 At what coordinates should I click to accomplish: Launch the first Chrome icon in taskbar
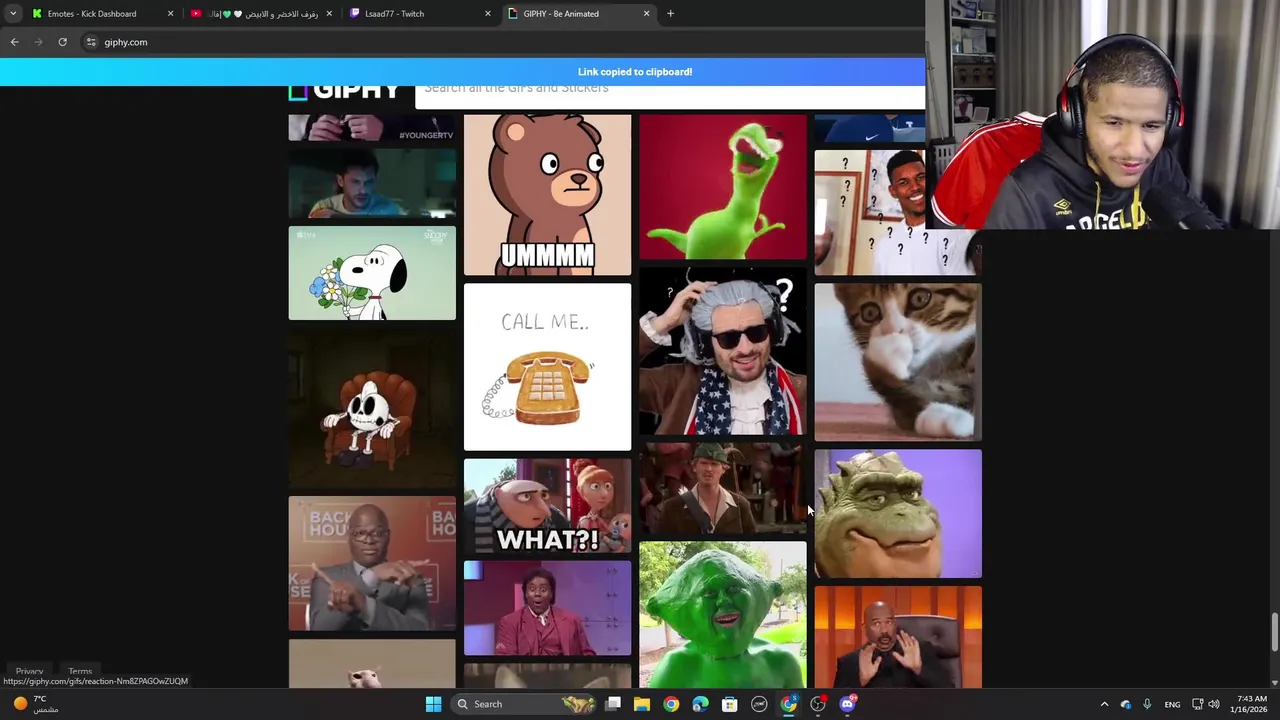671,704
